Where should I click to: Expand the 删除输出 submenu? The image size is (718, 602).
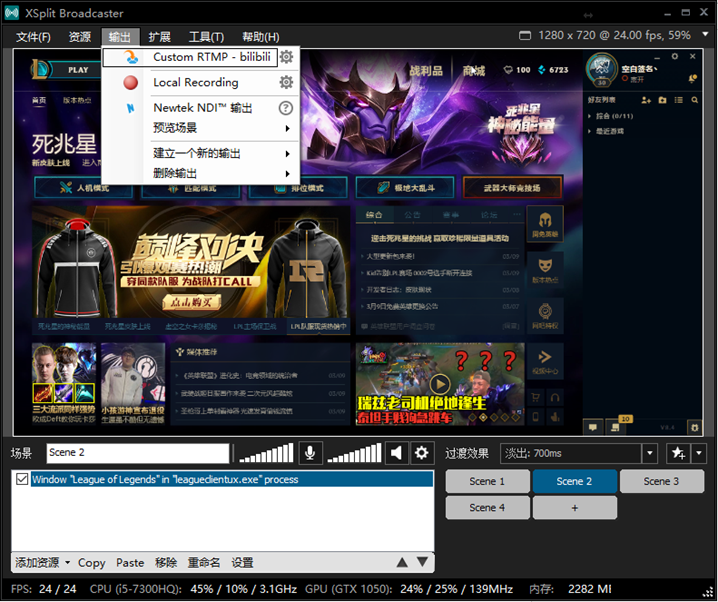pyautogui.click(x=288, y=174)
